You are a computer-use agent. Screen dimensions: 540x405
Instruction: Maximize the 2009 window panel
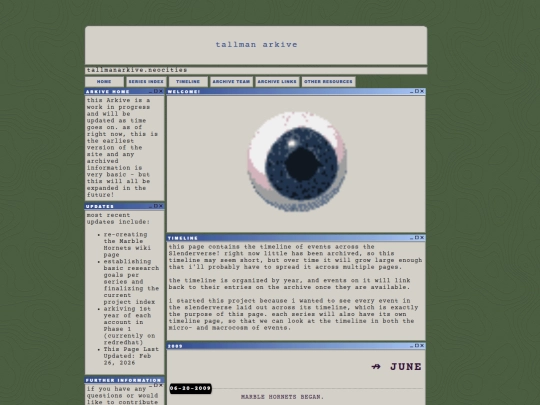tap(417, 345)
